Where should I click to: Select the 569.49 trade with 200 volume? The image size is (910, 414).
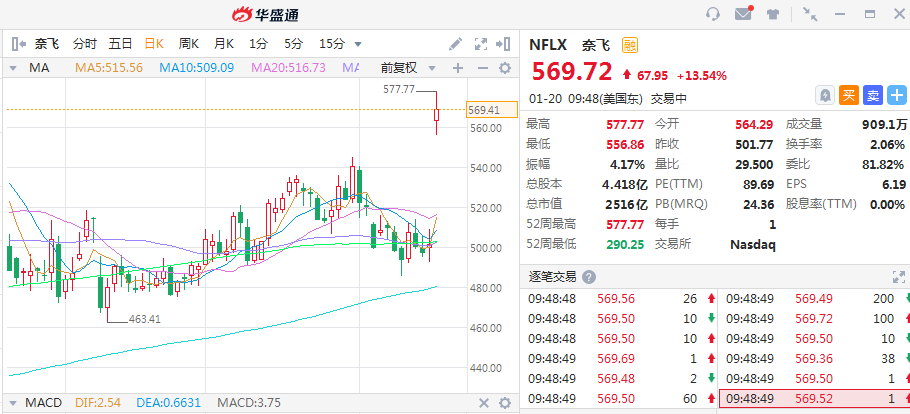tap(815, 299)
